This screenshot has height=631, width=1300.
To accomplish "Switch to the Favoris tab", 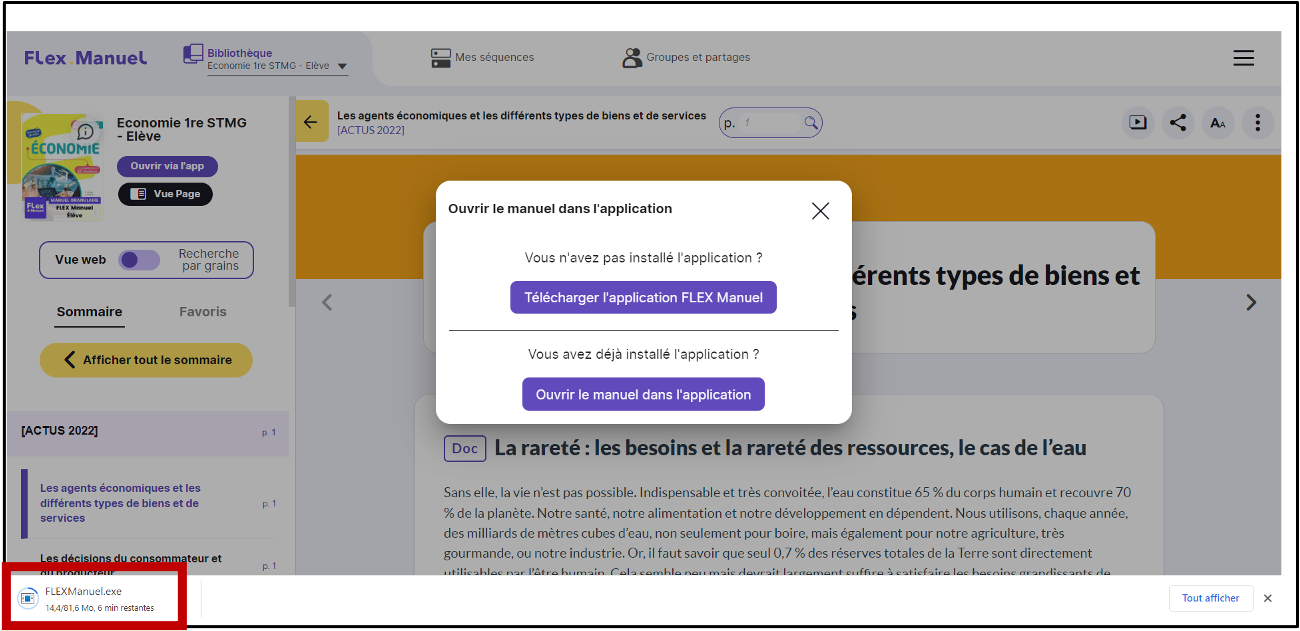I will tap(203, 312).
